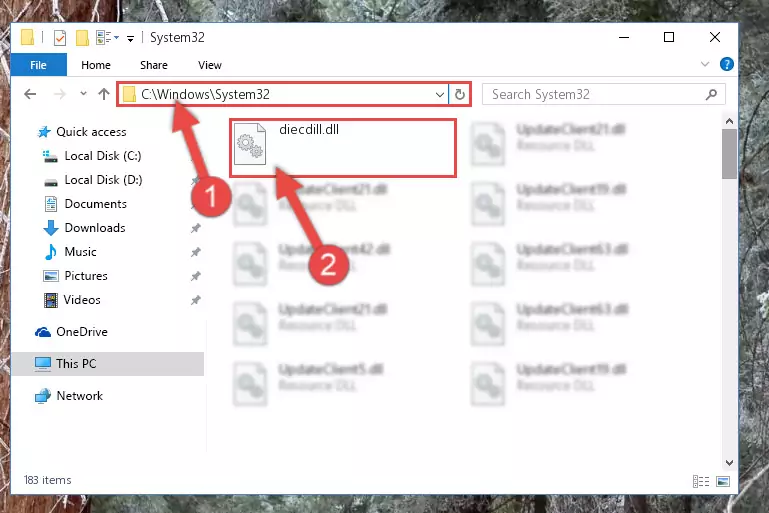The image size is (769, 513).
Task: Click the vertical scrollbar thumb
Action: [729, 154]
